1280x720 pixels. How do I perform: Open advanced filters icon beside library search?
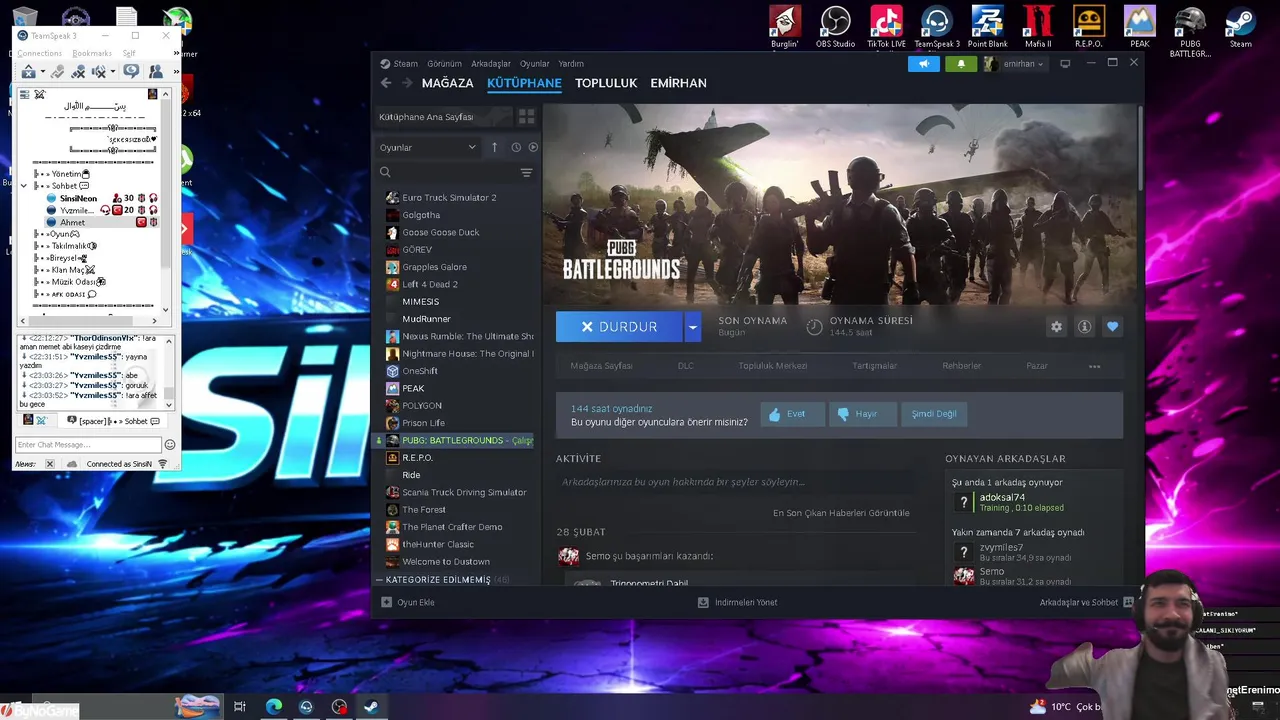point(526,172)
